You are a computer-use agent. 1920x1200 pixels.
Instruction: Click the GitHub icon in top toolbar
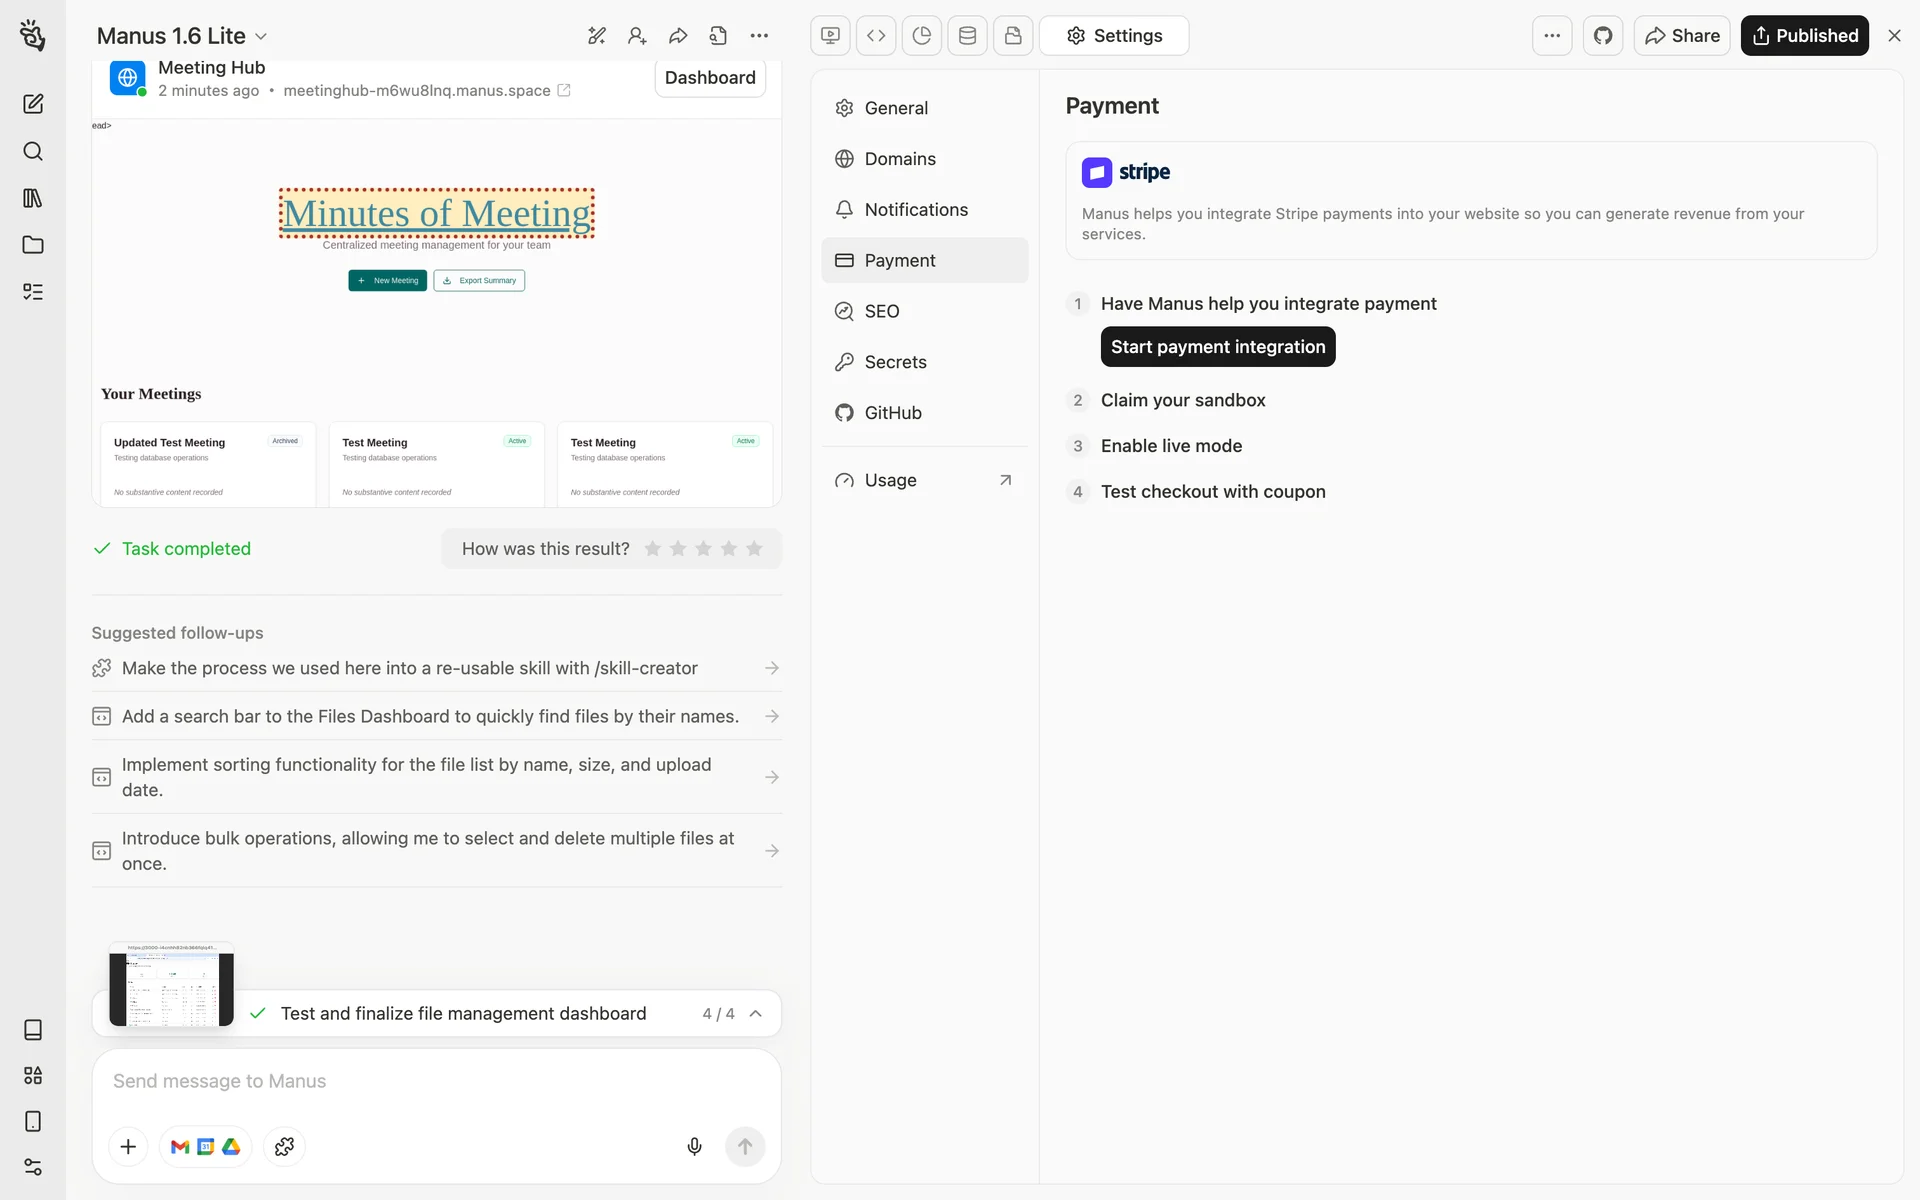tap(1603, 36)
